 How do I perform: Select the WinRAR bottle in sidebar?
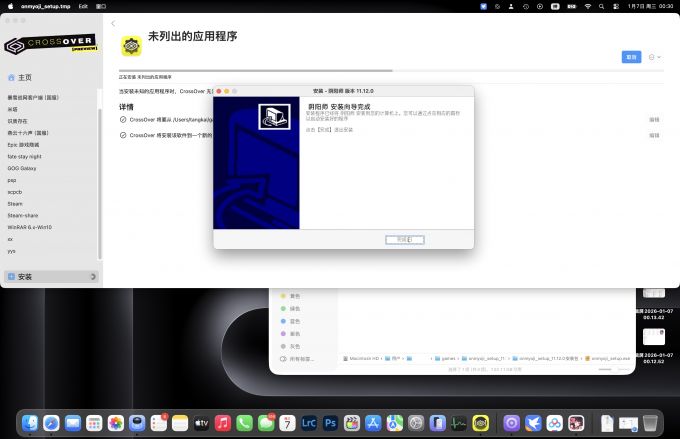point(29,227)
